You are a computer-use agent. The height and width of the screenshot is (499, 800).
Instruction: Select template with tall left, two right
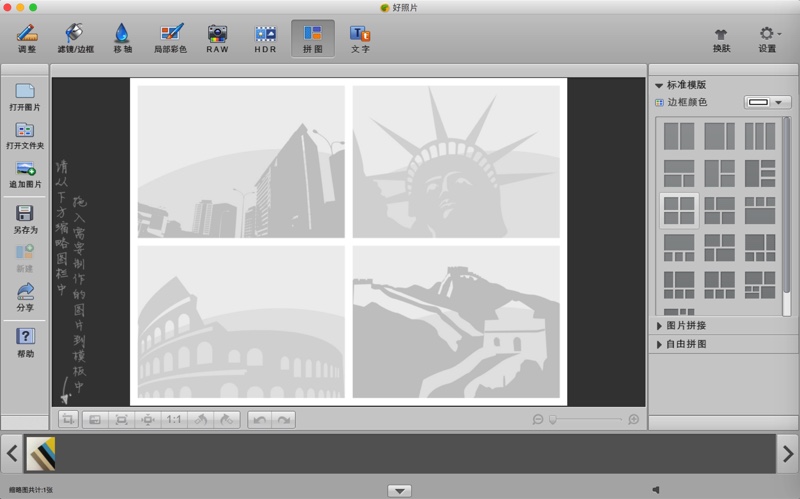point(719,173)
